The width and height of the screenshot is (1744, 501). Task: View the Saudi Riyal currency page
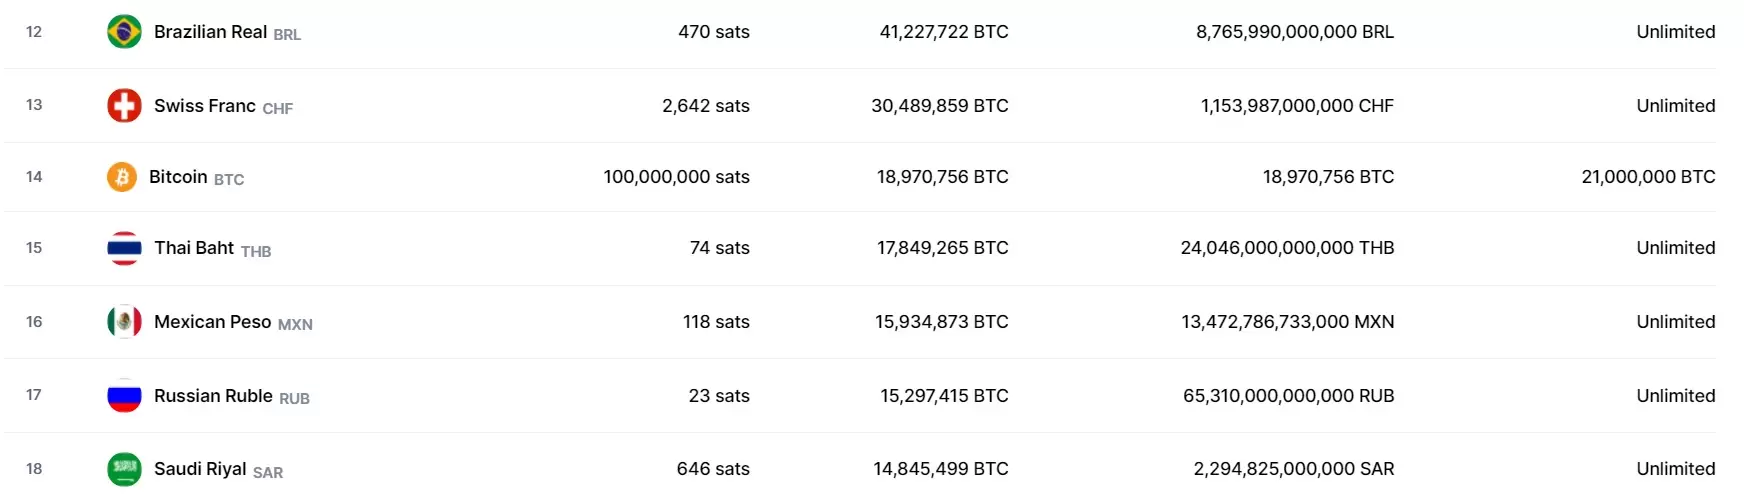[200, 469]
